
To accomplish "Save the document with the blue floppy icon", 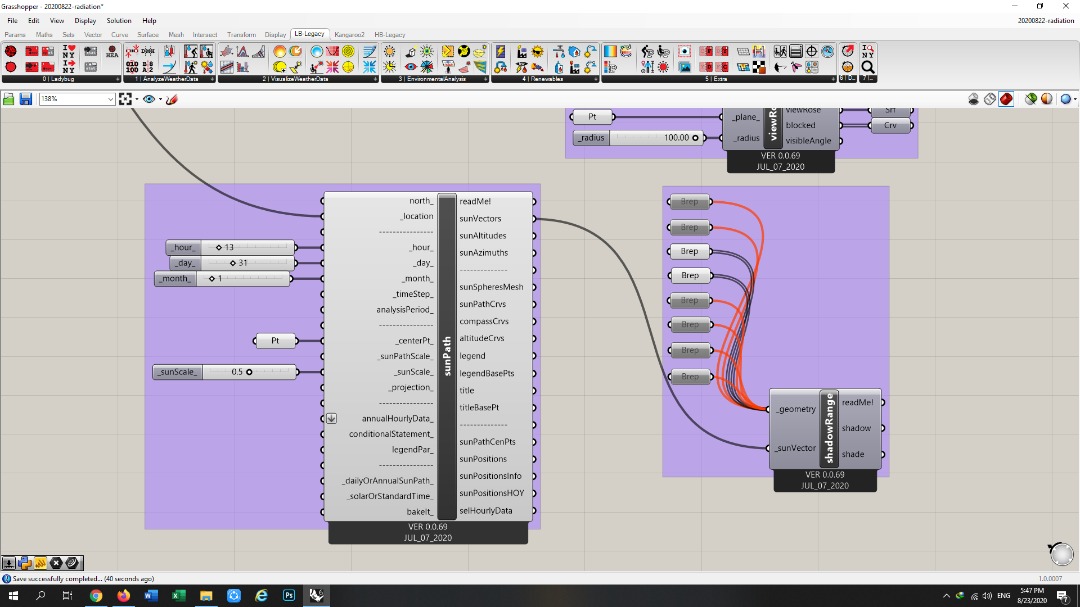I will [x=25, y=99].
